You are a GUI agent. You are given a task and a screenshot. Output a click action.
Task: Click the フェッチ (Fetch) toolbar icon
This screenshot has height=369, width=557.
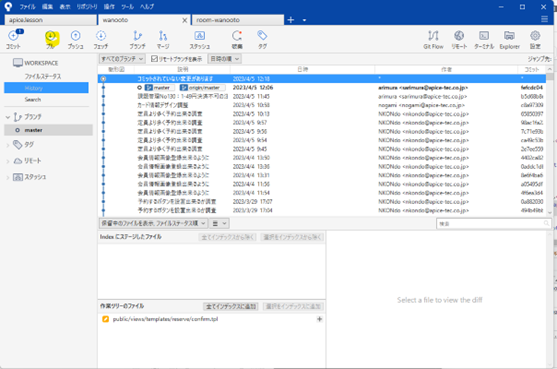(101, 39)
